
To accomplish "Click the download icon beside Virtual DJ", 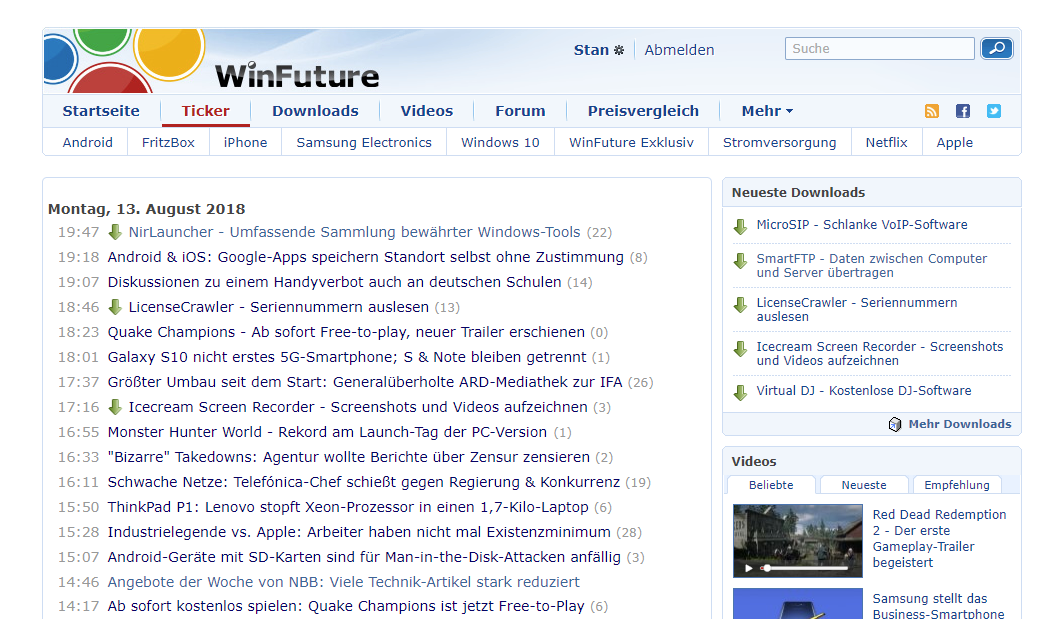I will click(740, 391).
